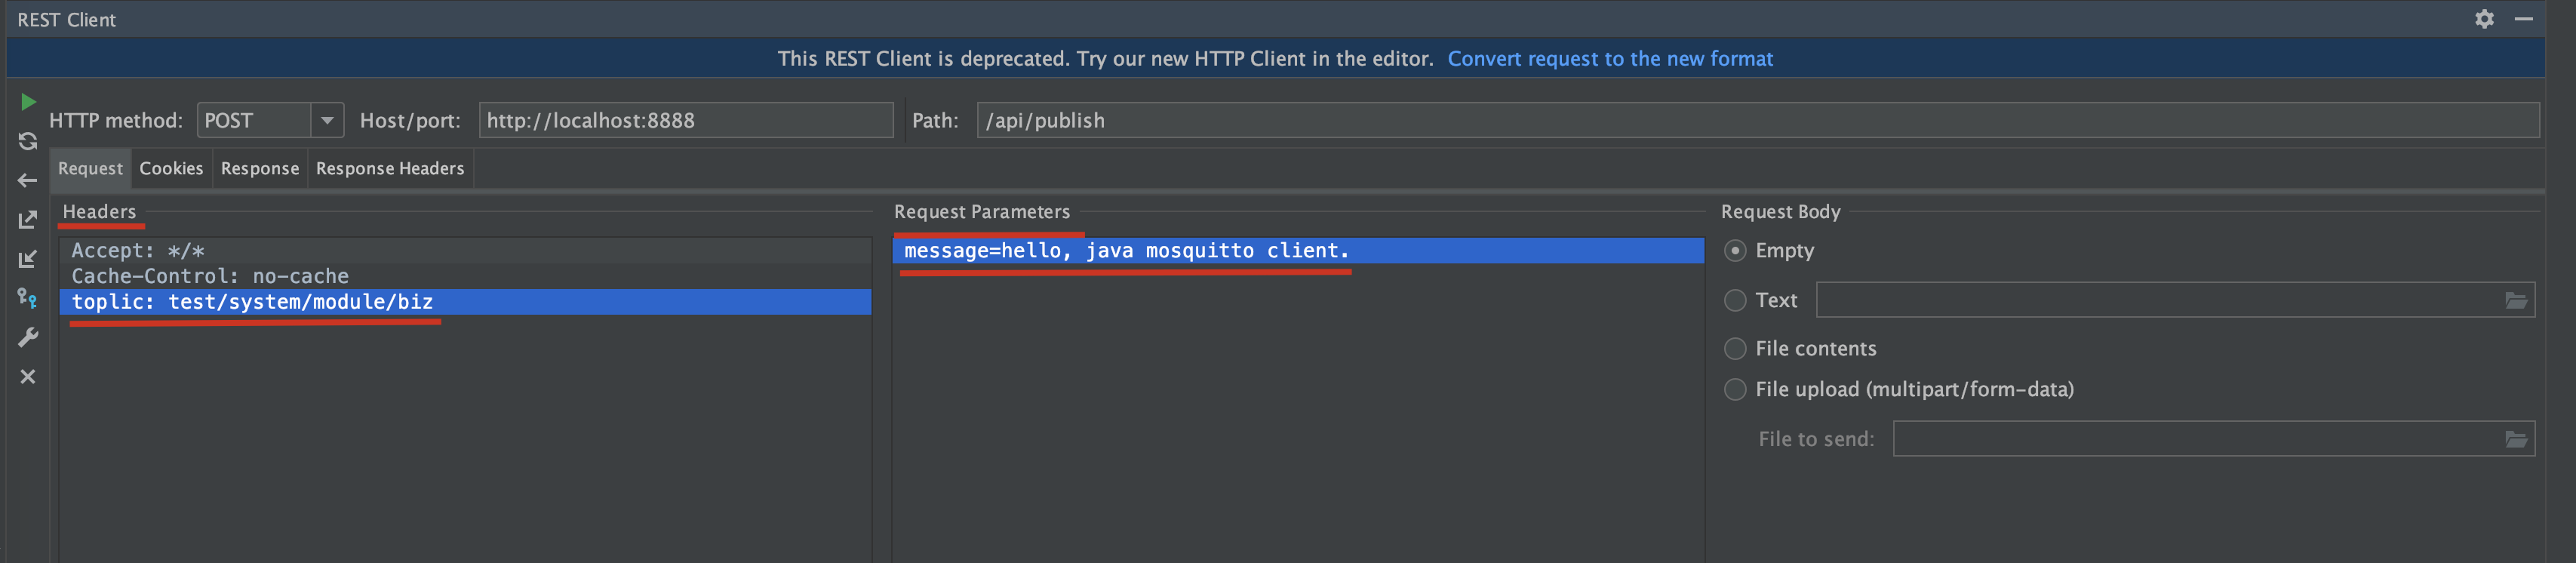Select the Empty request body option
Image resolution: width=2576 pixels, height=563 pixels.
[1735, 251]
